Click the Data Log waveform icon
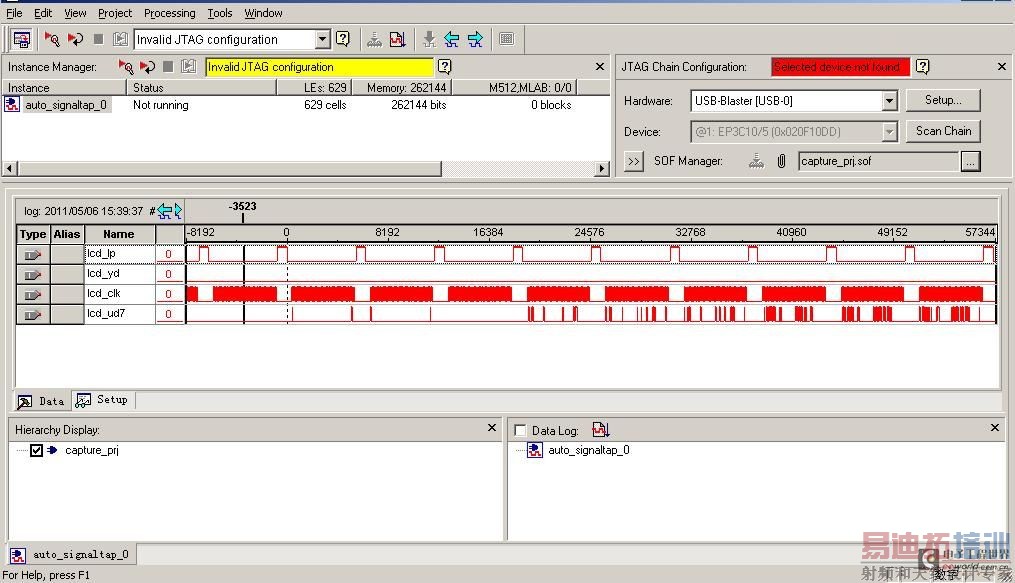The width and height of the screenshot is (1015, 583). click(x=601, y=430)
